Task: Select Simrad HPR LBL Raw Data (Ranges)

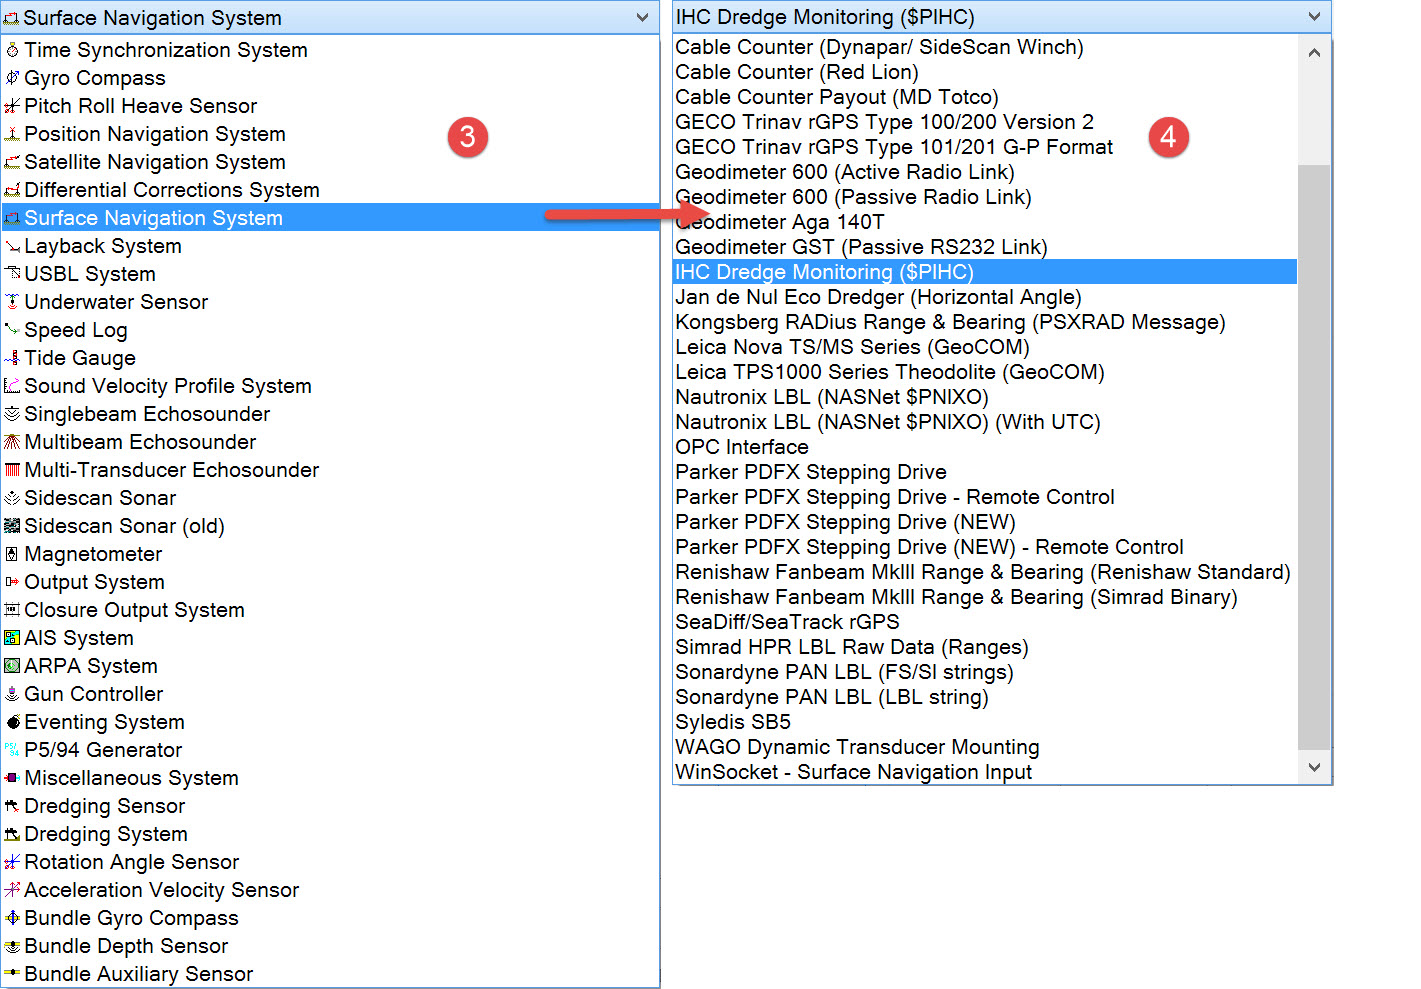Action: click(x=852, y=647)
